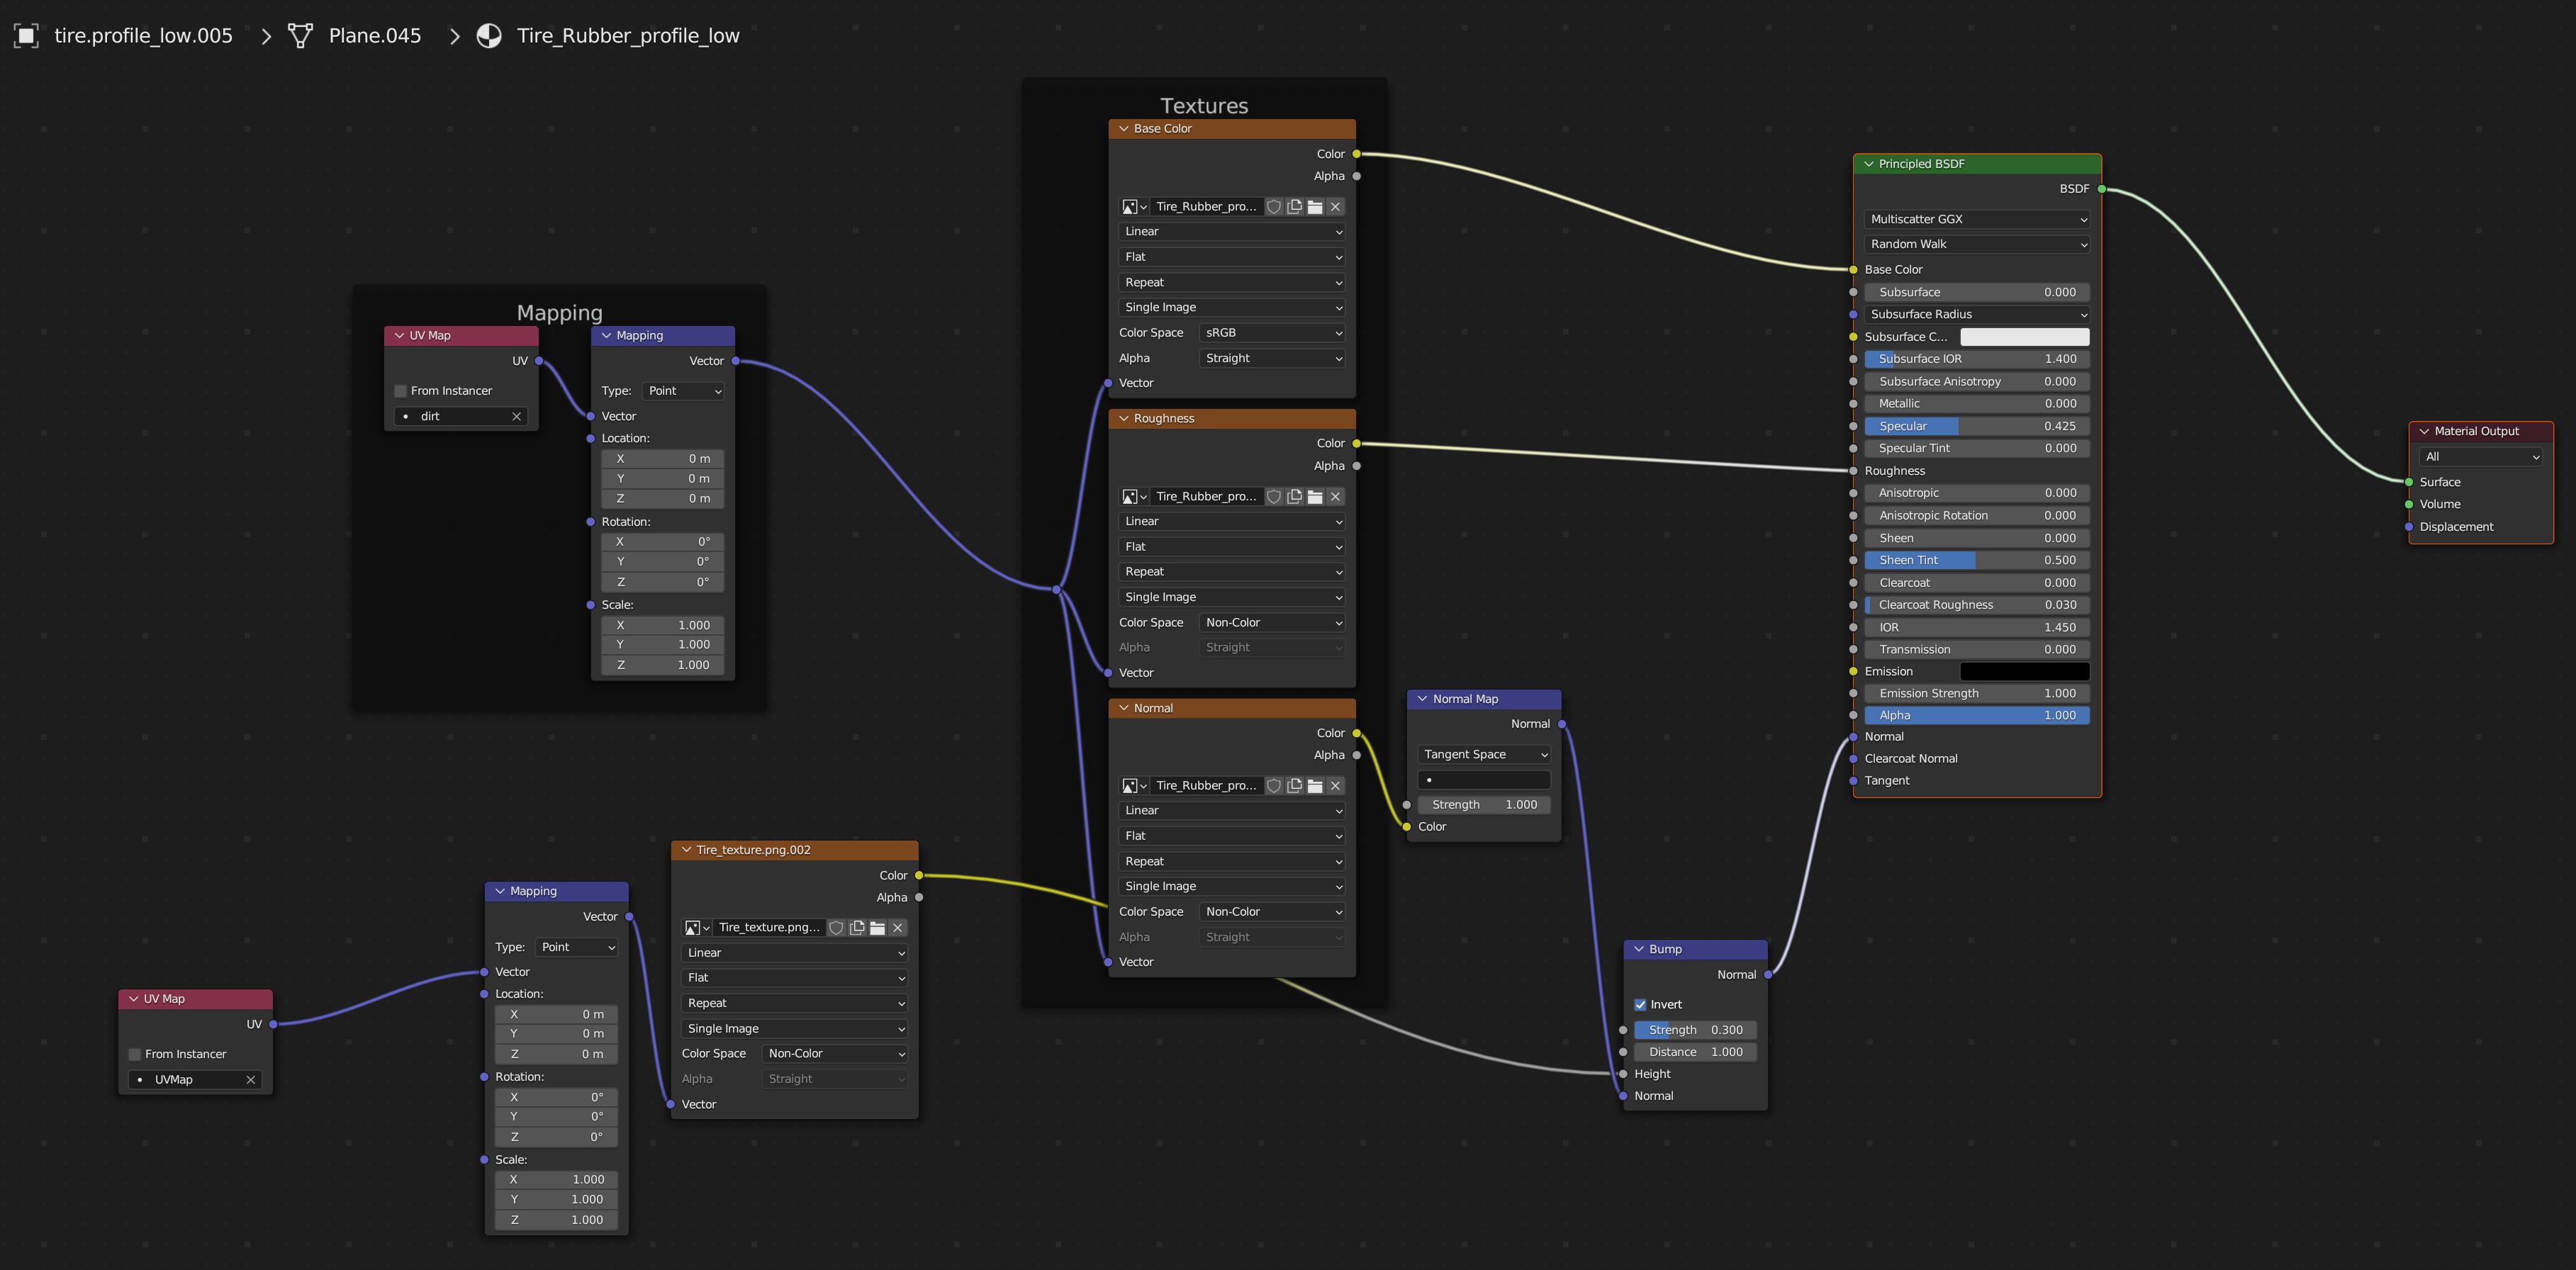Screen dimensions: 2576x1270
Task: Clear the dirt UV map field
Action: [x=516, y=416]
